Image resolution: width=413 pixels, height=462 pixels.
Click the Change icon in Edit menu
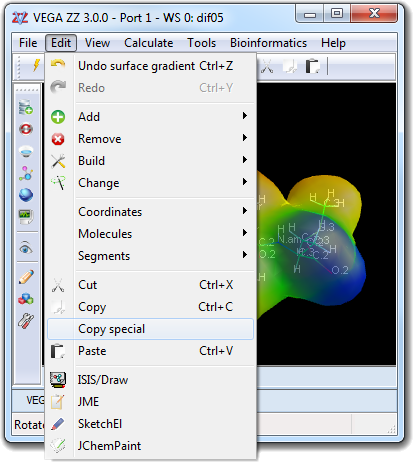[58, 183]
